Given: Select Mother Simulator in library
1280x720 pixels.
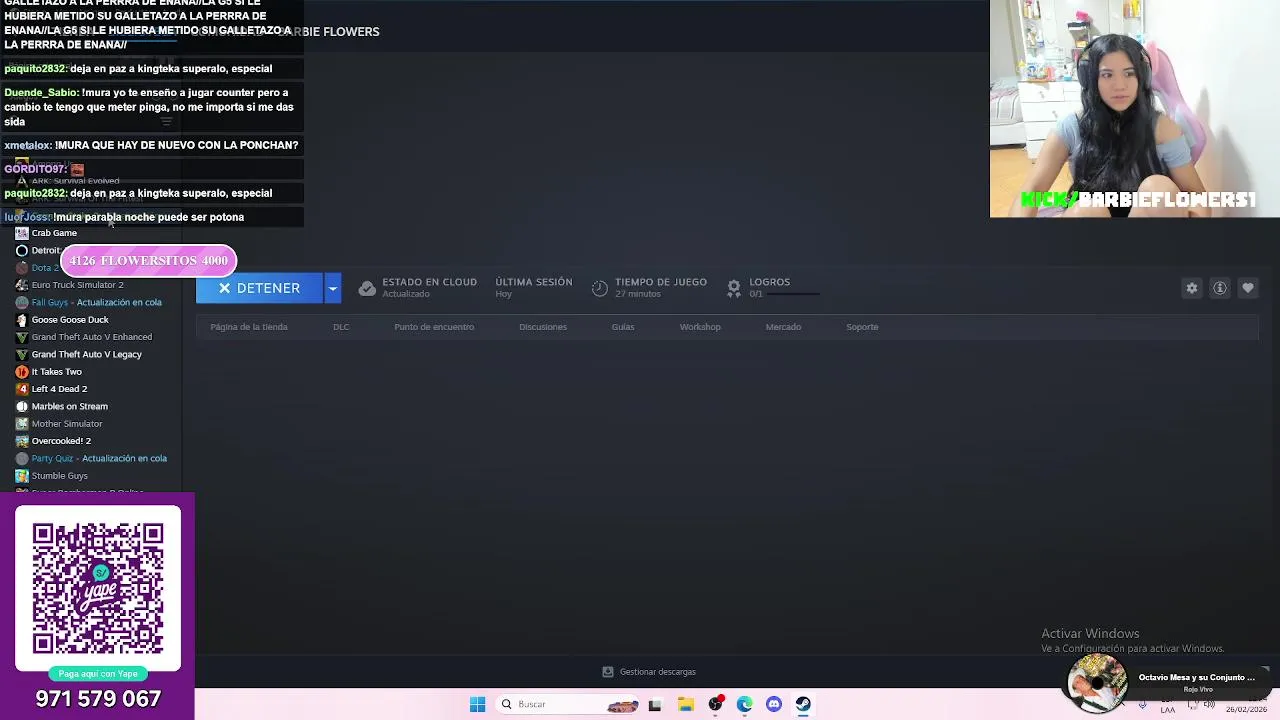Looking at the screenshot, I should coord(67,424).
